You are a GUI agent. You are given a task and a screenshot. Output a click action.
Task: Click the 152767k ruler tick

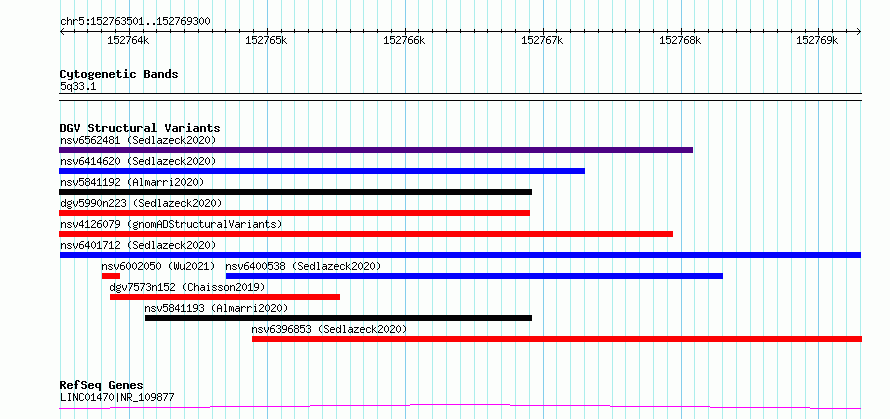coord(542,40)
